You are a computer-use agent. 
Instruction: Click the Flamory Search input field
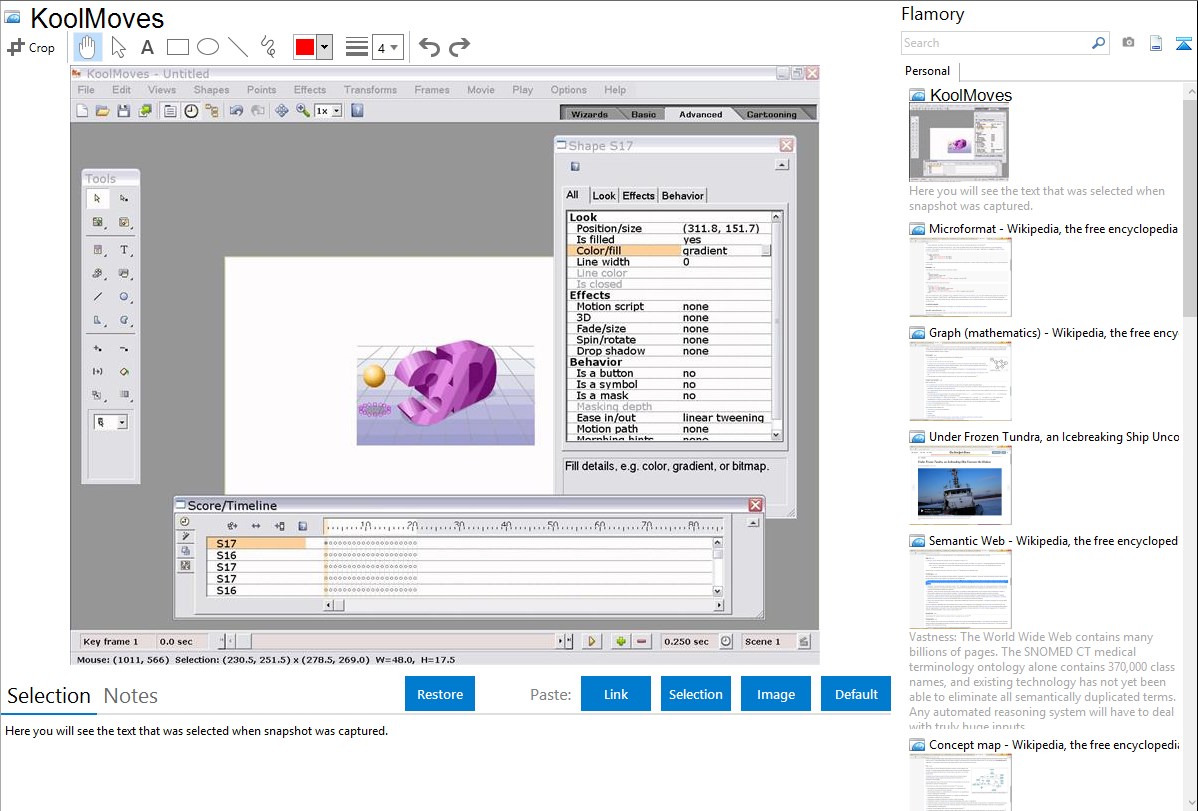pos(996,43)
